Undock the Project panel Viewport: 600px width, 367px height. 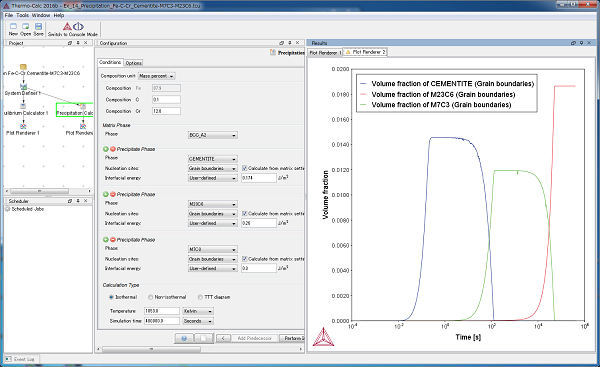tap(70, 43)
